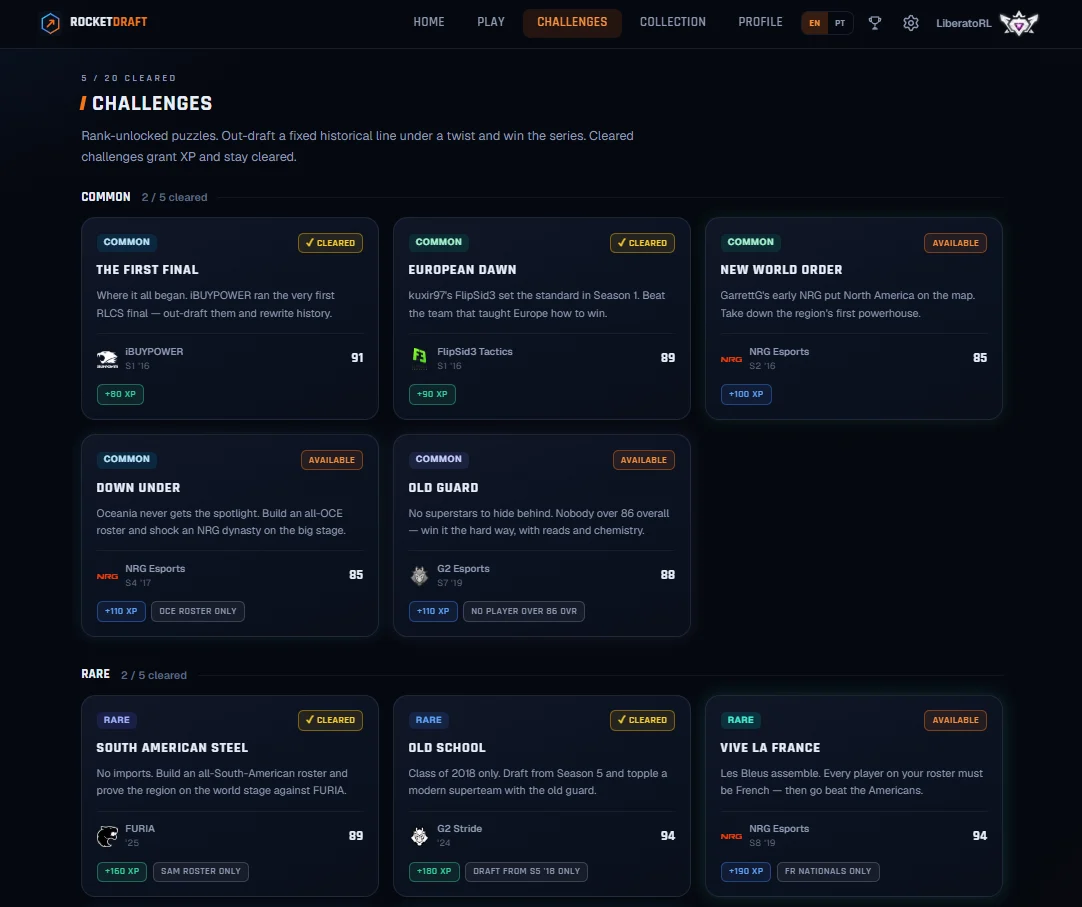Open the Play tab
1082x907 pixels.
tap(491, 22)
